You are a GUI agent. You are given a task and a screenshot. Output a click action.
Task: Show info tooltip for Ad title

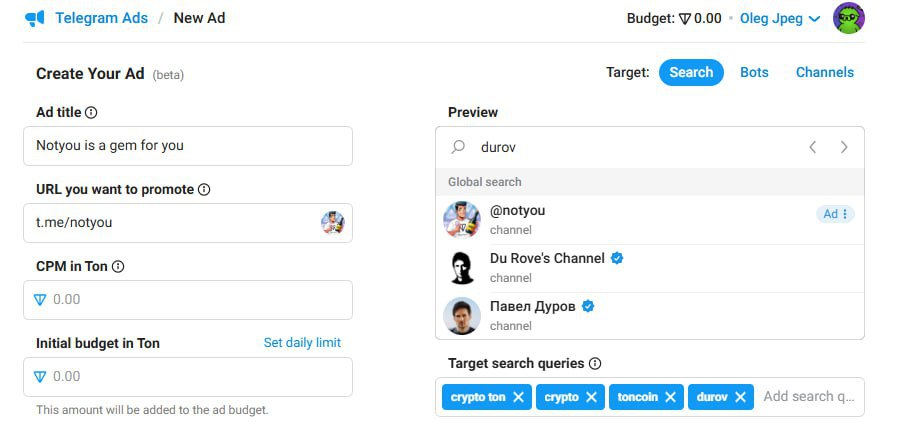click(x=91, y=113)
